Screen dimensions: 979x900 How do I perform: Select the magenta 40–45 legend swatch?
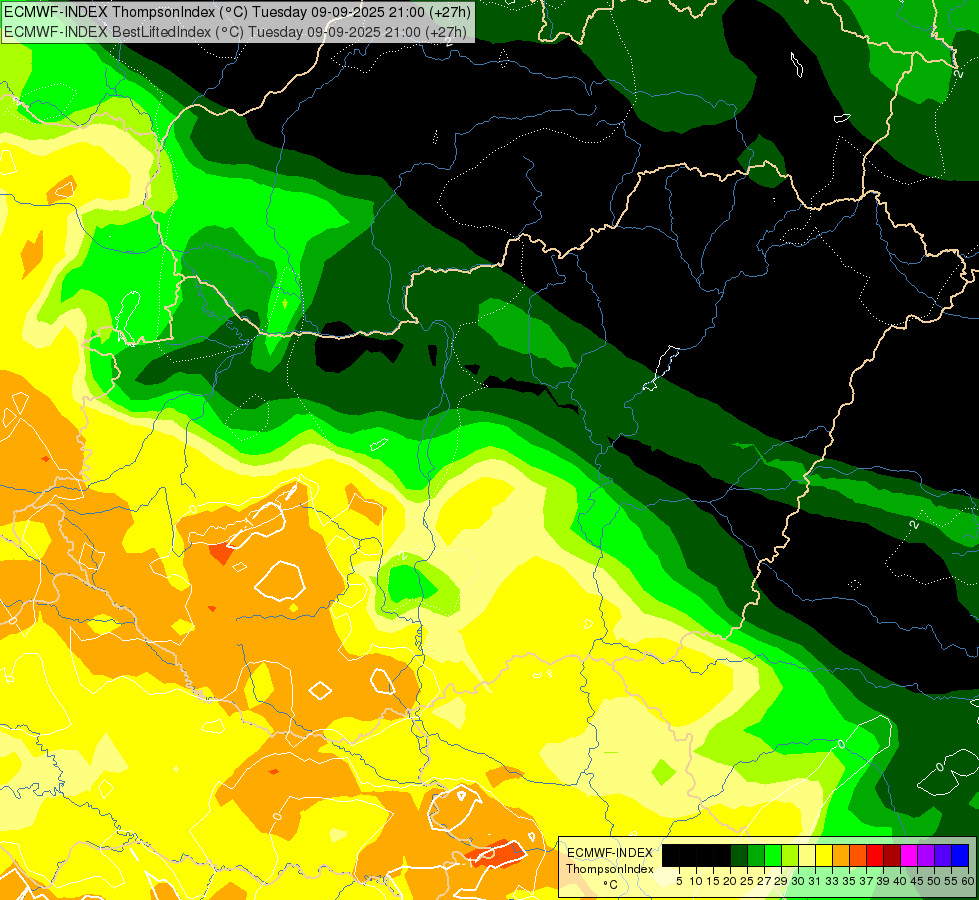click(x=909, y=855)
